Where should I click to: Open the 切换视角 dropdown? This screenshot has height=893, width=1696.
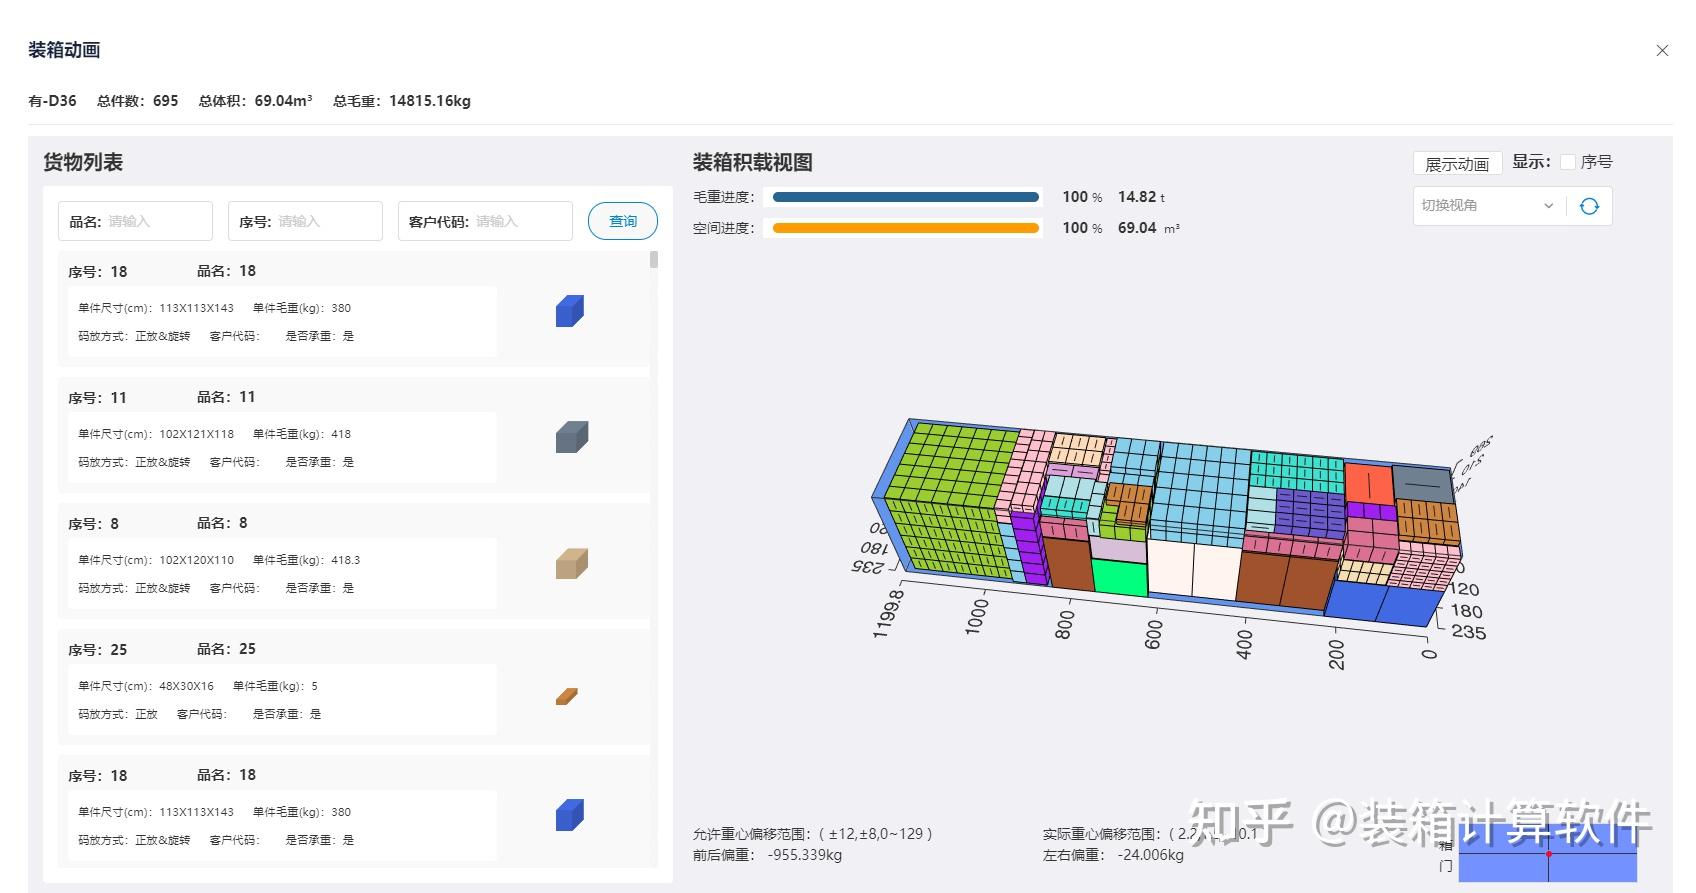click(1488, 206)
